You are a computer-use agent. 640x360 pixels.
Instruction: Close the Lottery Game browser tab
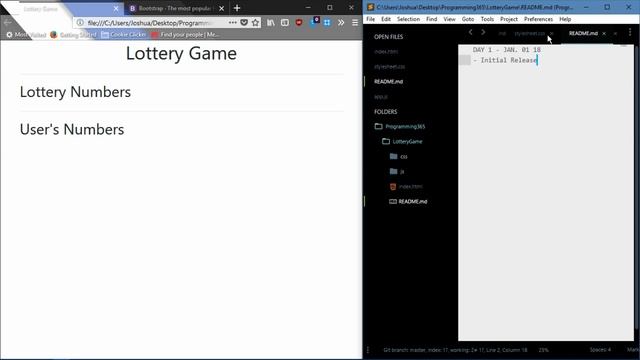(116, 8)
